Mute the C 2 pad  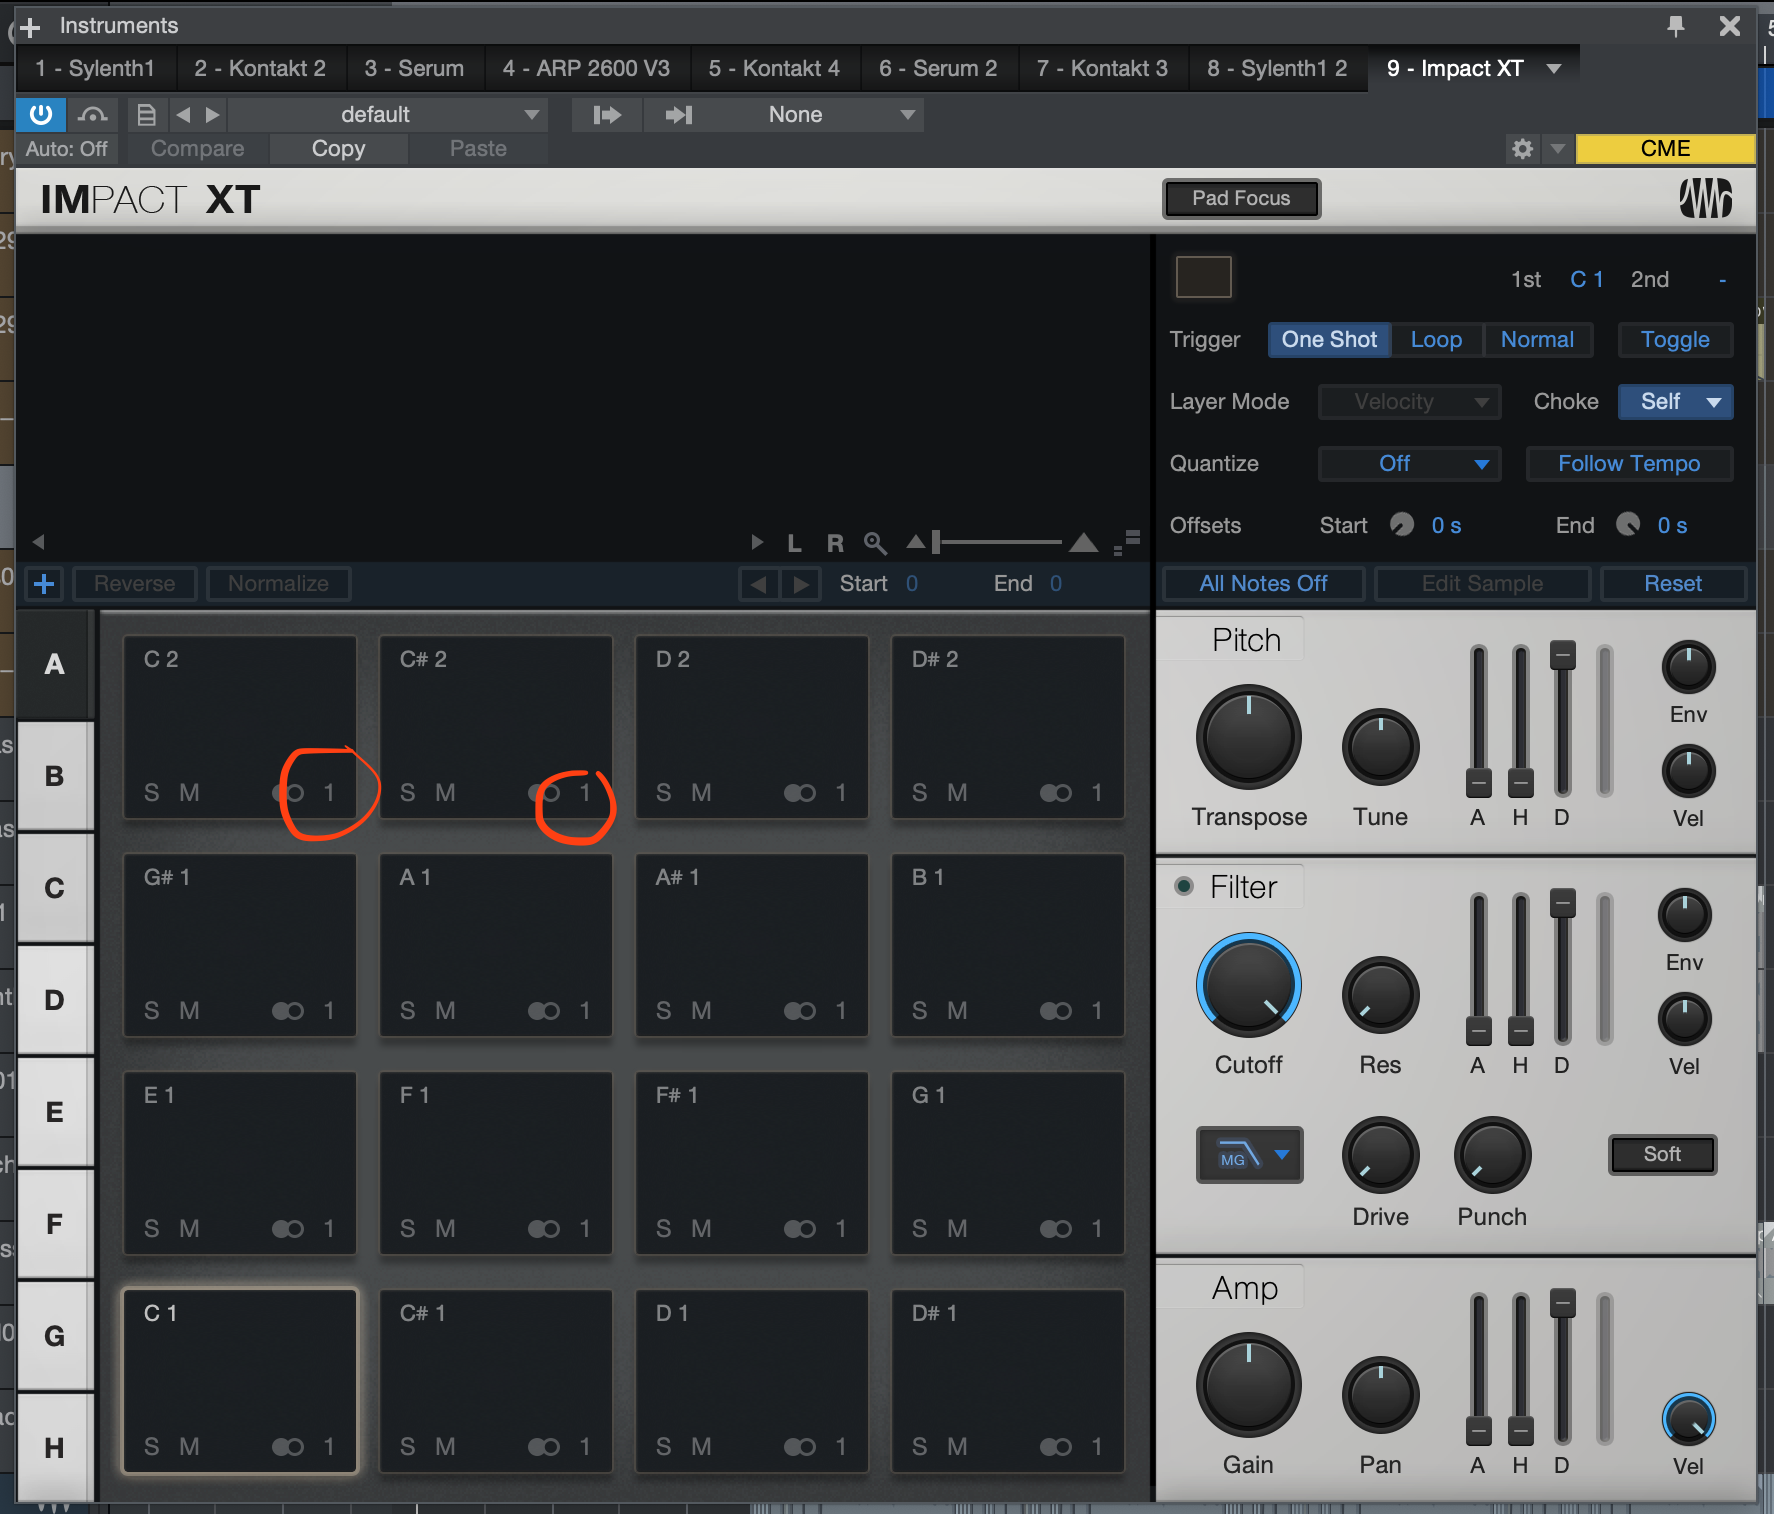pyautogui.click(x=189, y=793)
